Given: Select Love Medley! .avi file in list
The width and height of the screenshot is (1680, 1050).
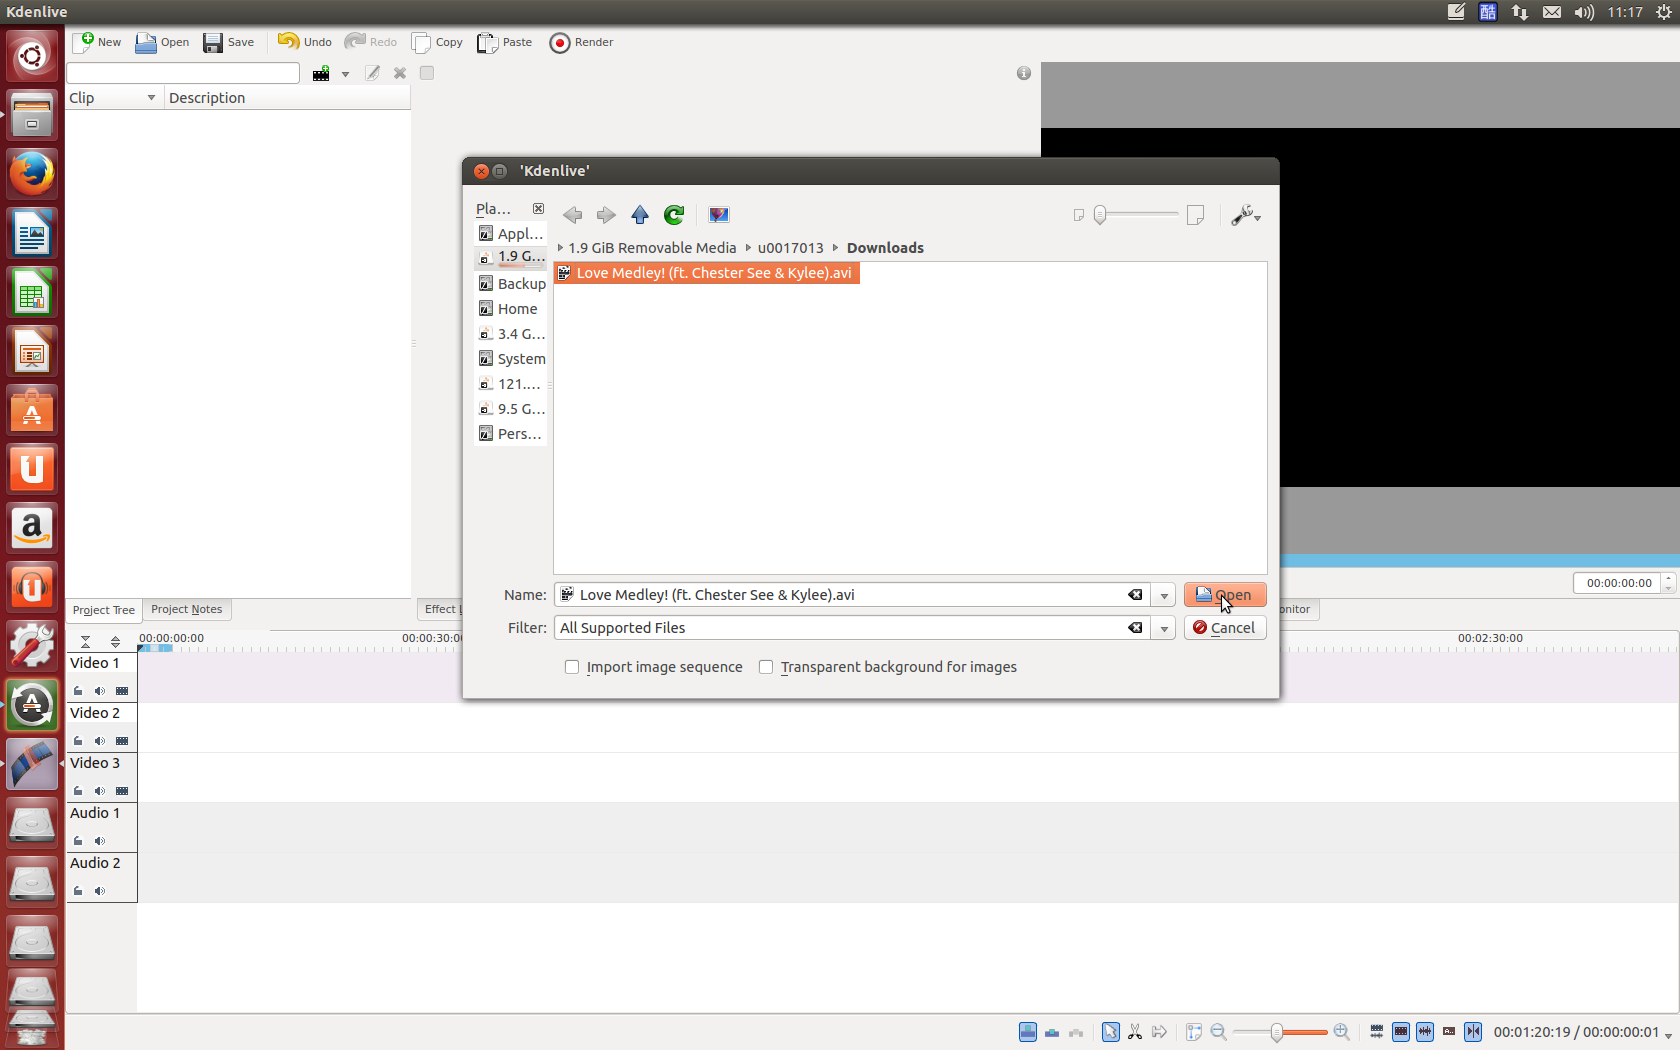Looking at the screenshot, I should 706,273.
